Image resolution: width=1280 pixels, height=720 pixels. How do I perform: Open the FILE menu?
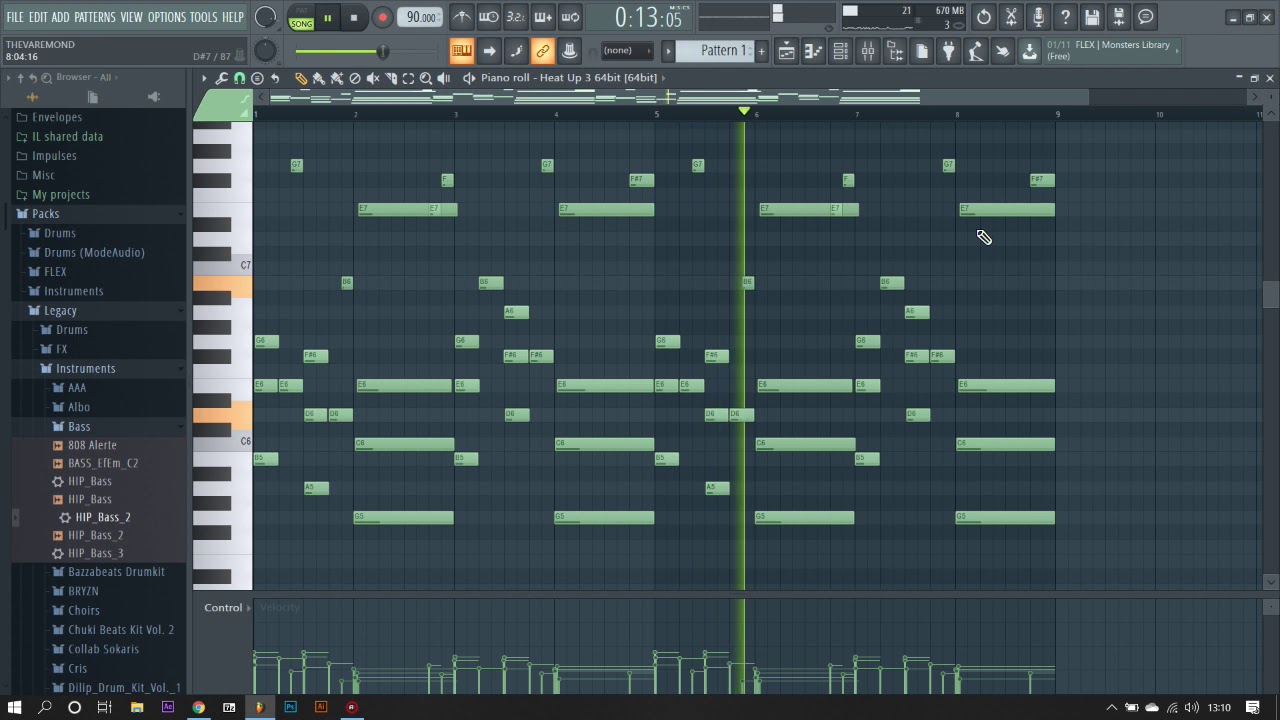tap(15, 17)
